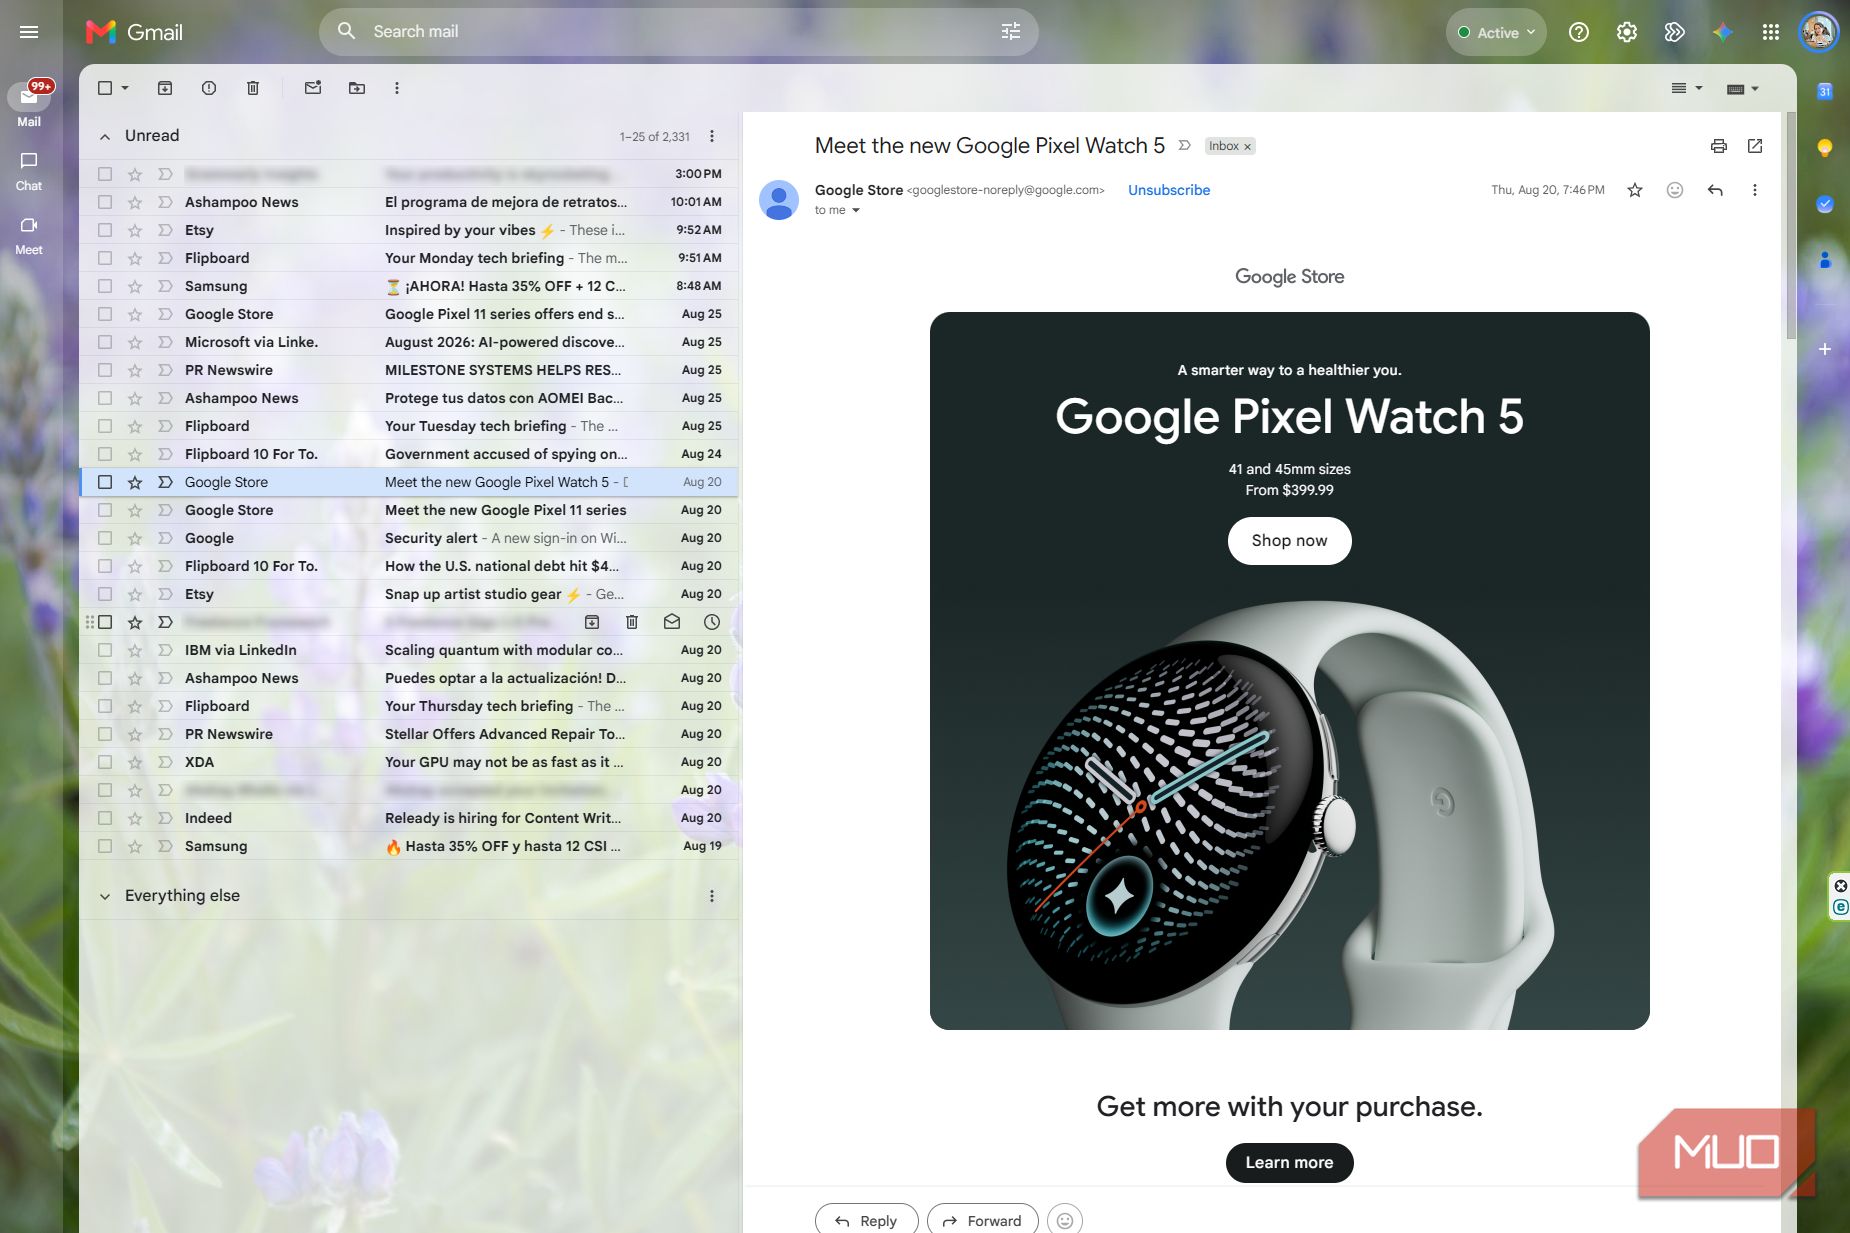The height and width of the screenshot is (1233, 1850).
Task: Click the Gemini sparkle icon
Action: point(1723,32)
